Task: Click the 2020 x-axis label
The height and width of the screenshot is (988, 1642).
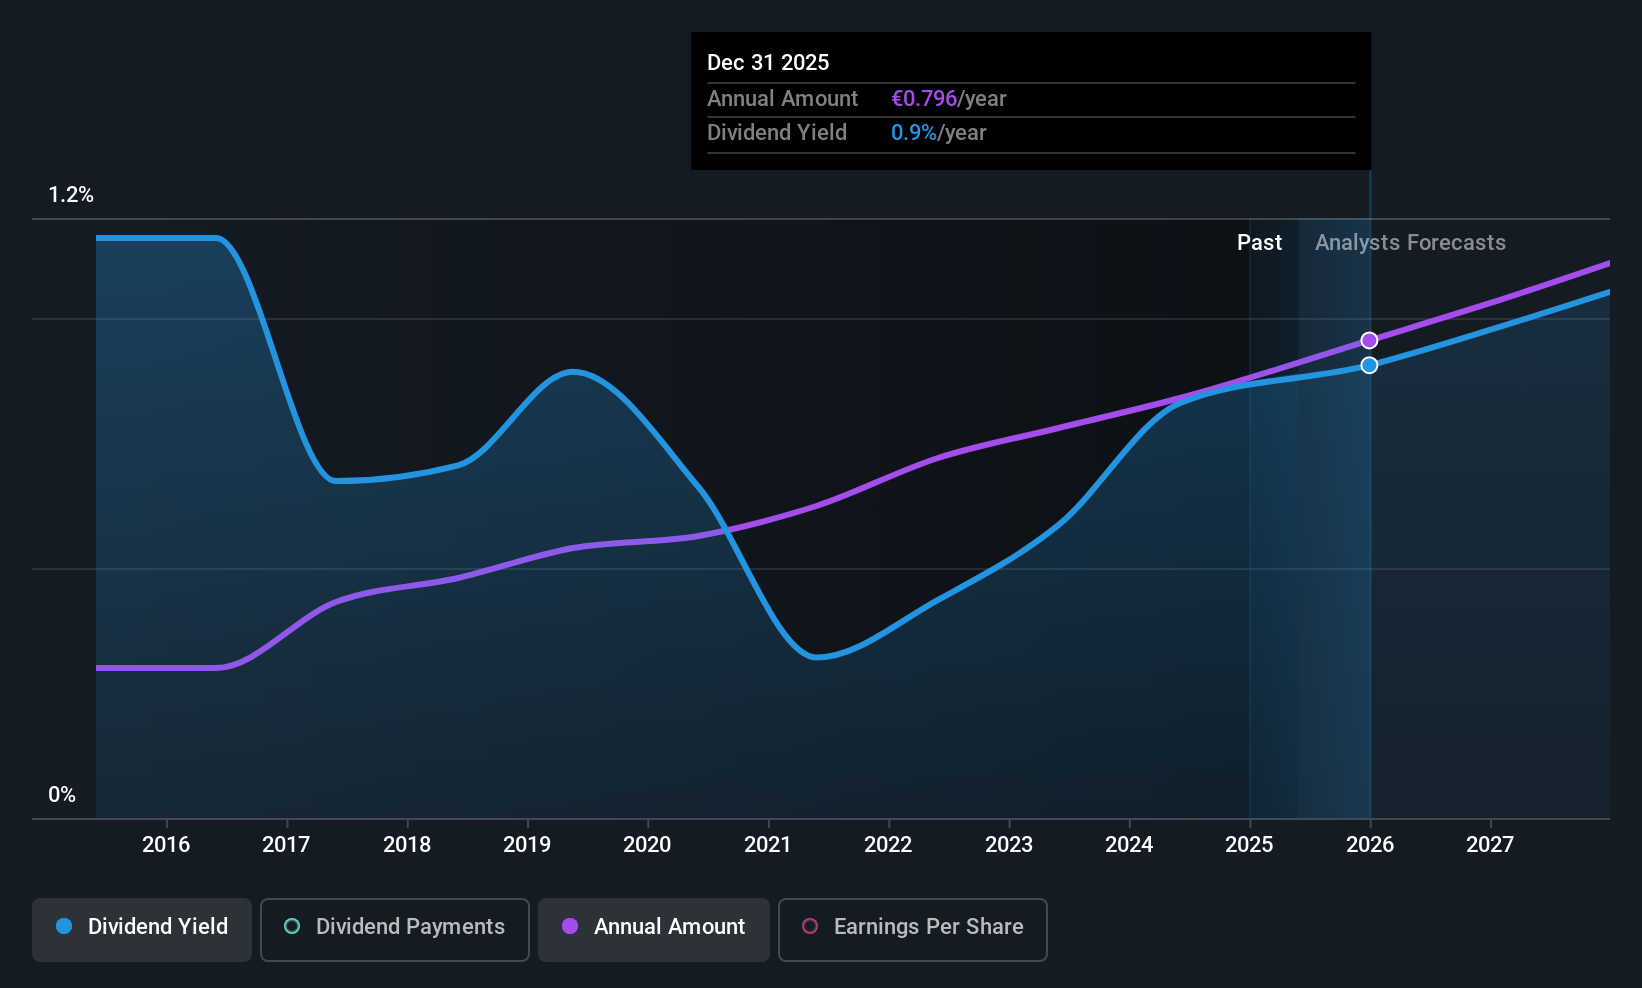Action: click(647, 845)
